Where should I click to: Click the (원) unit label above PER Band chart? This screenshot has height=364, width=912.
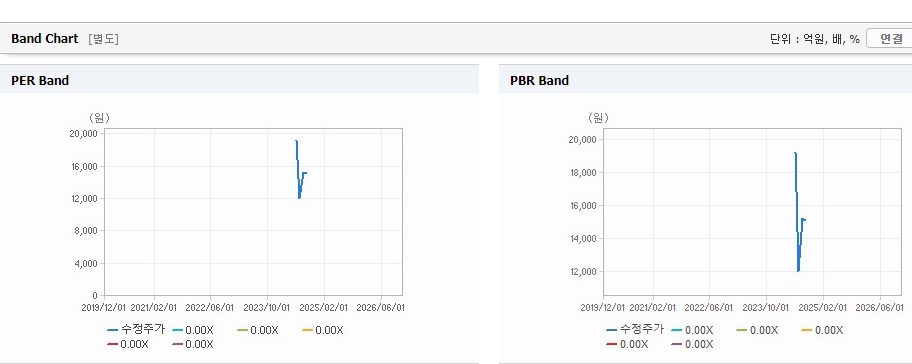[99, 118]
